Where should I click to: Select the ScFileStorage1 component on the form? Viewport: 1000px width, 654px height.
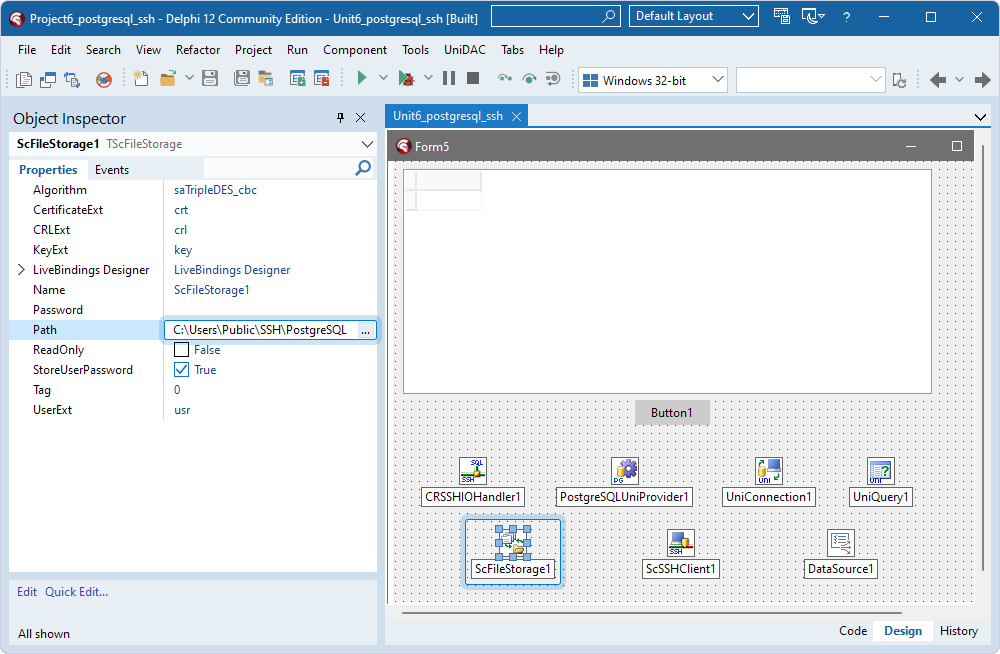513,543
